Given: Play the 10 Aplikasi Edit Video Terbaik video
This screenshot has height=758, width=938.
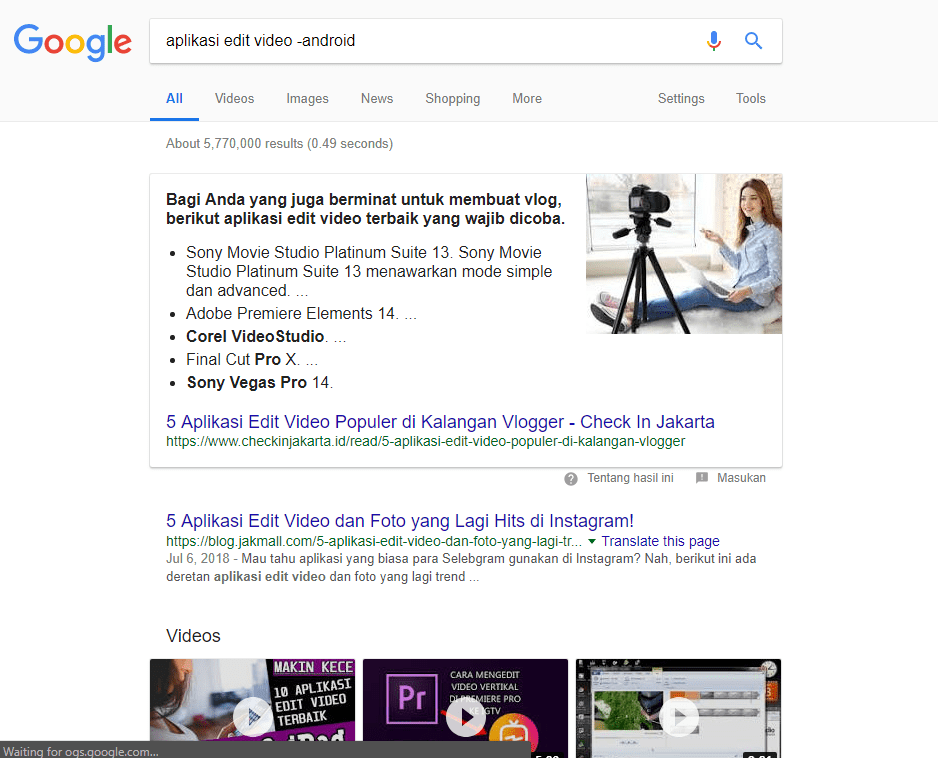Looking at the screenshot, I should pyautogui.click(x=252, y=717).
